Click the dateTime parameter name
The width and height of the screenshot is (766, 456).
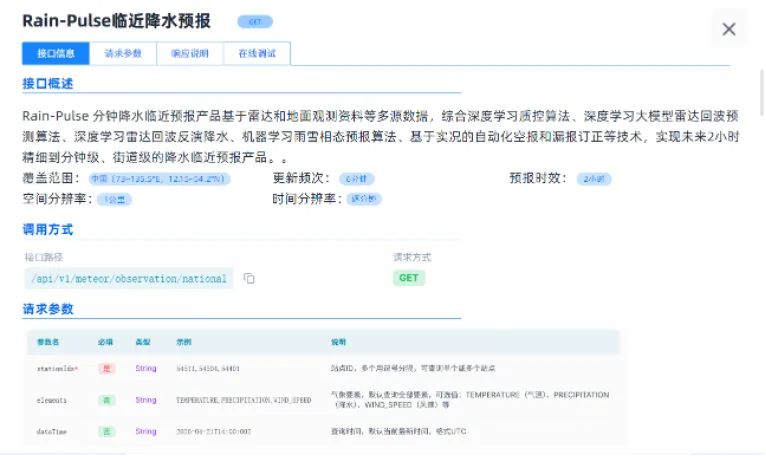point(51,432)
